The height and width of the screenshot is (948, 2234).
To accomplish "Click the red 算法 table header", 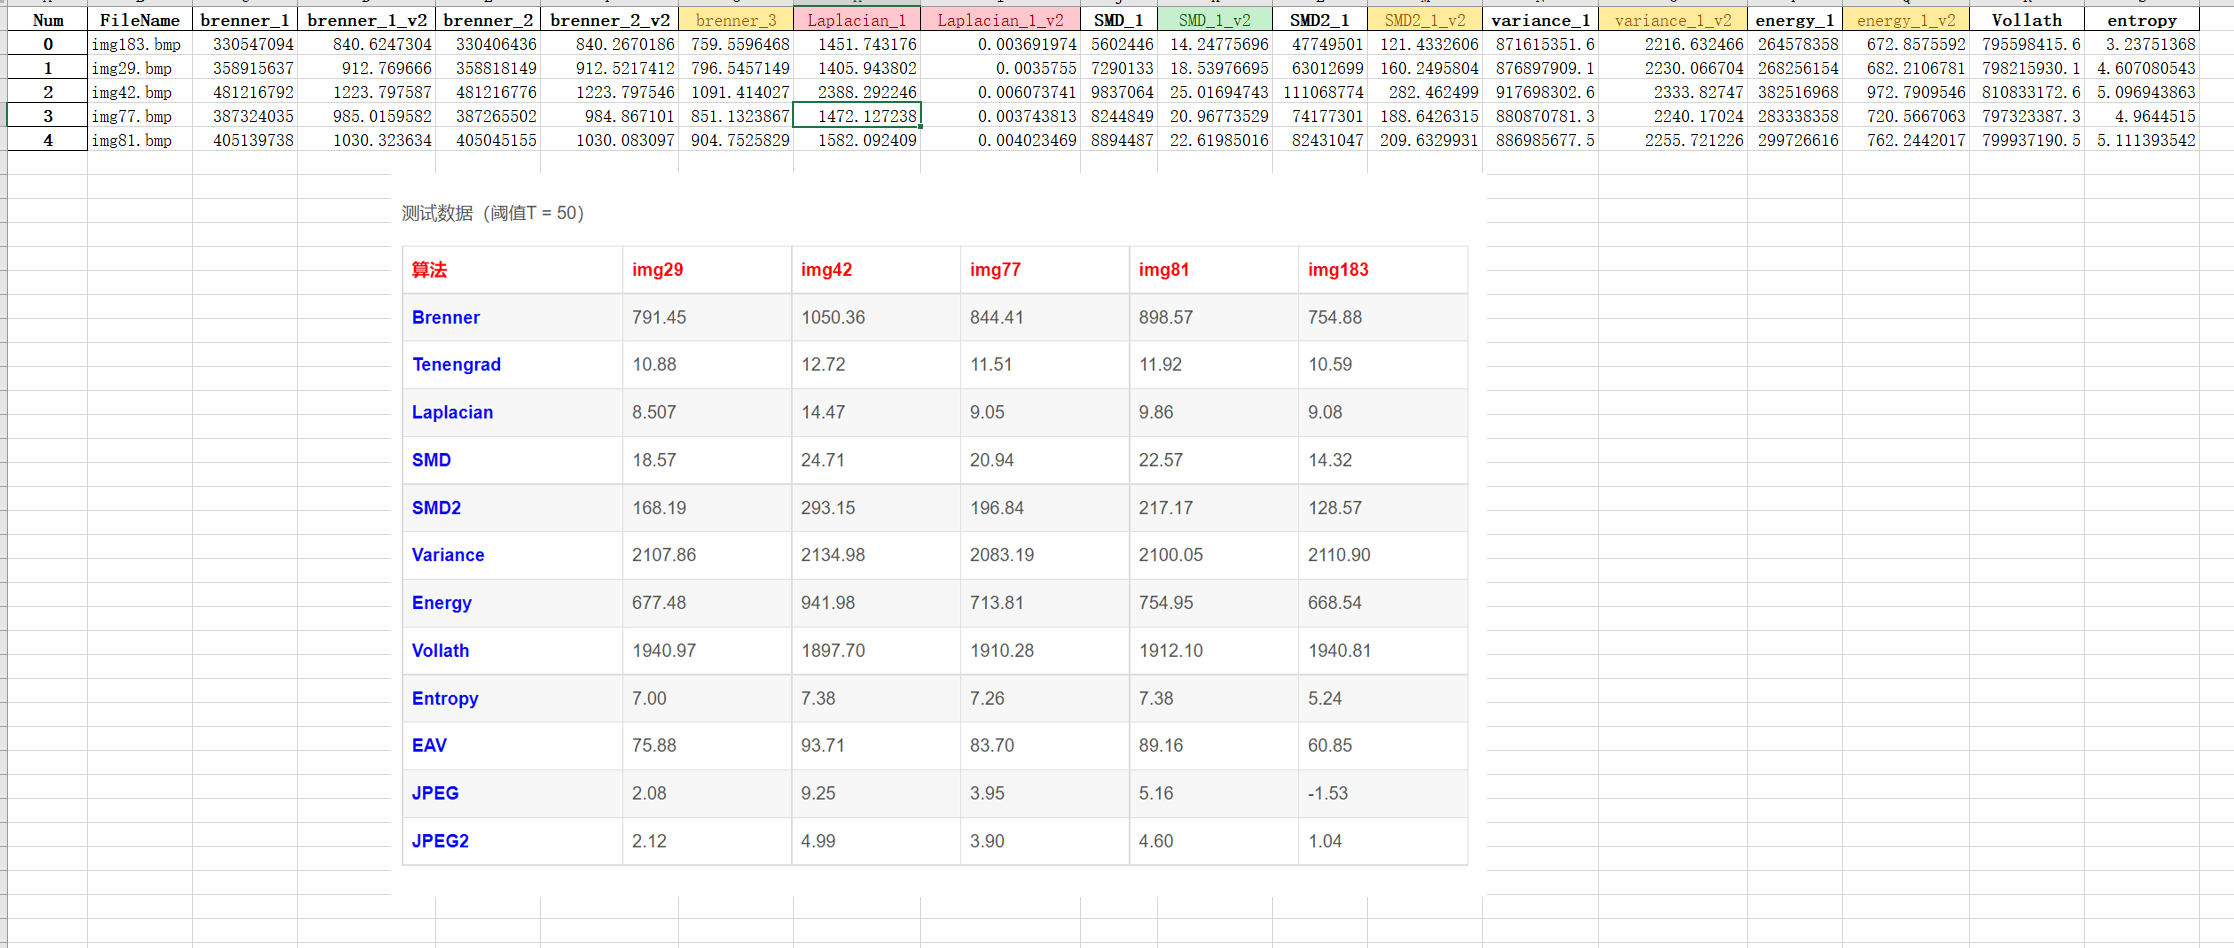I will pyautogui.click(x=430, y=270).
